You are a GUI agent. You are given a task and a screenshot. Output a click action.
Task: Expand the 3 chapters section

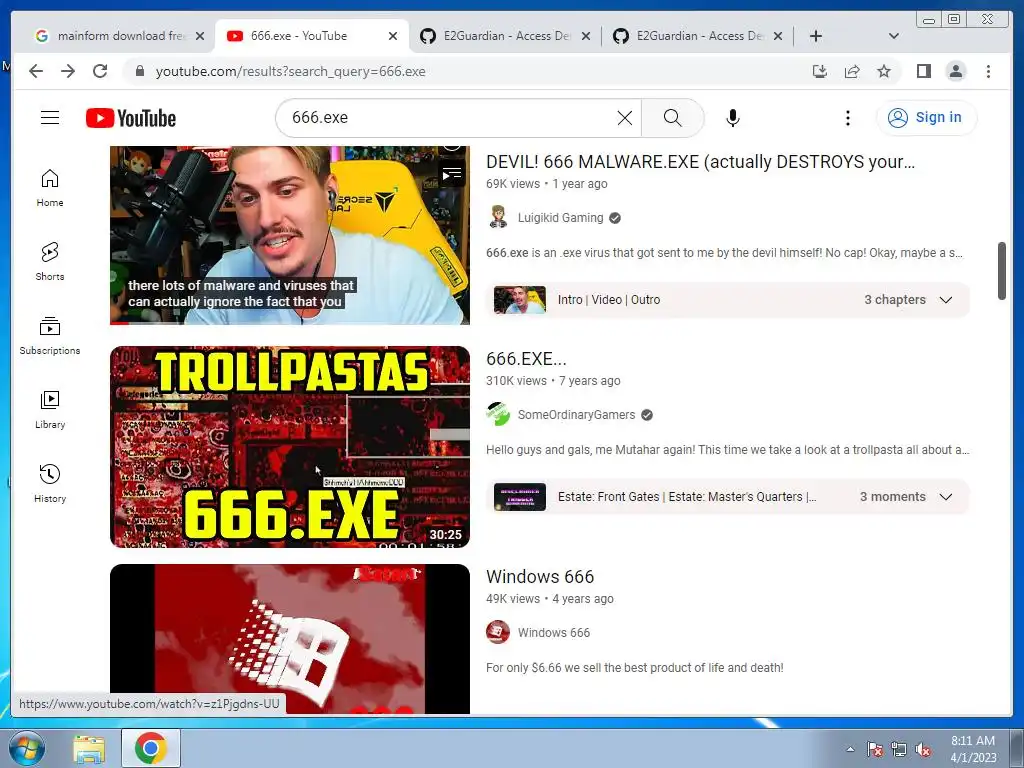coord(945,300)
